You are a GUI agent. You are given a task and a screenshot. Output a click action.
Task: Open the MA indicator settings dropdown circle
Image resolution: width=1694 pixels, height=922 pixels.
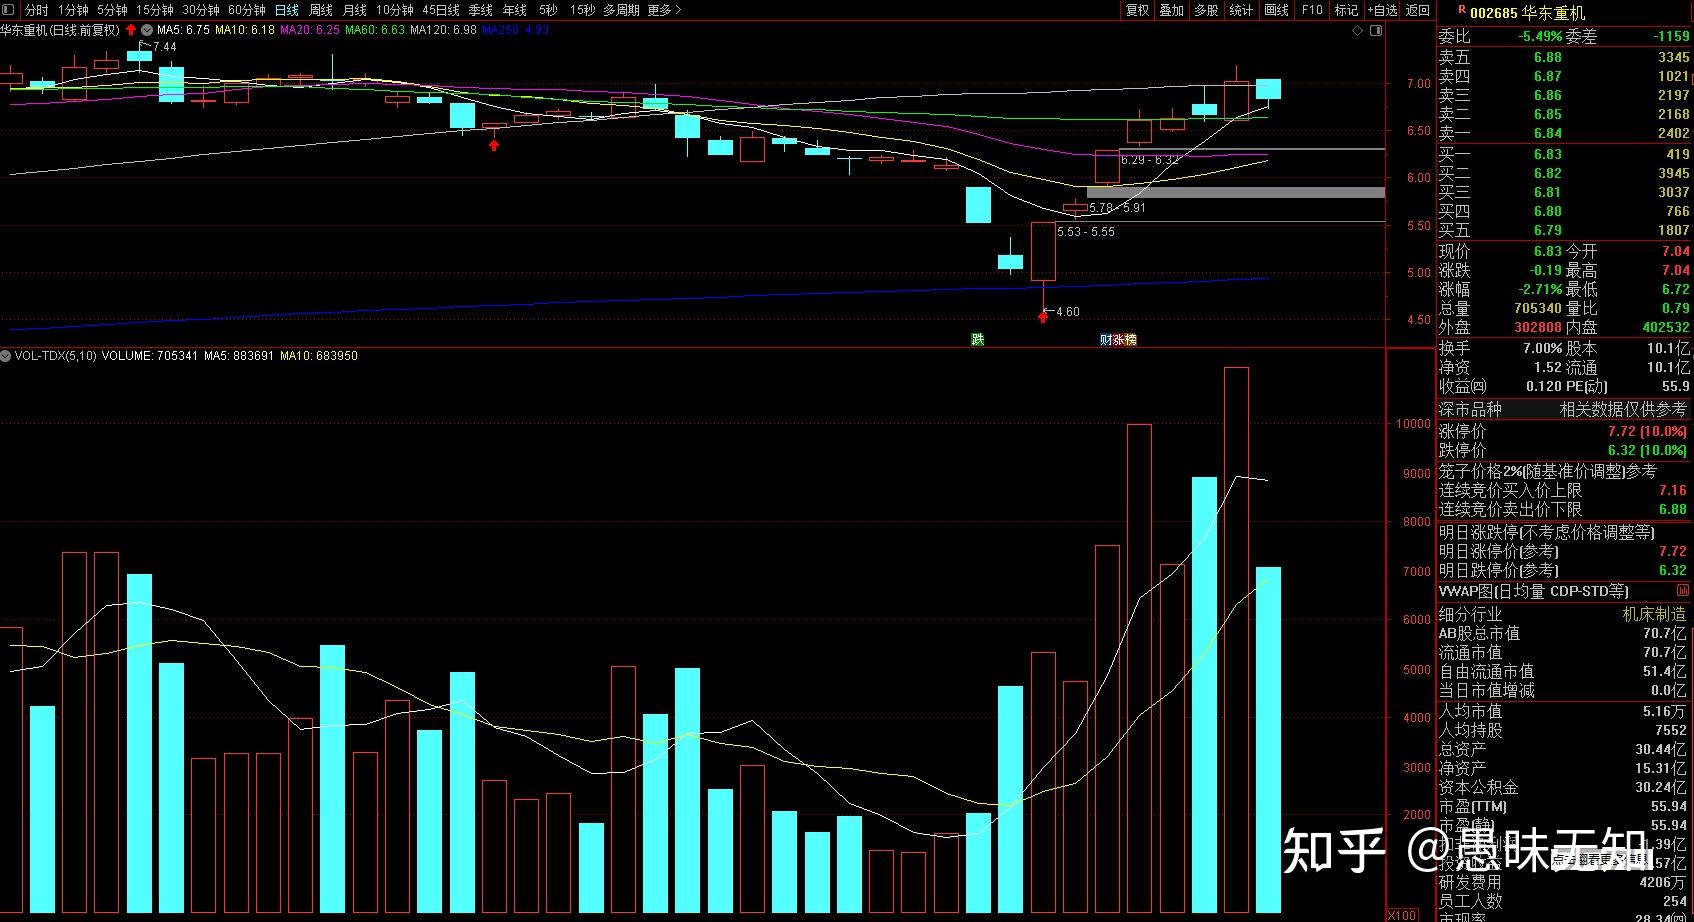[147, 30]
